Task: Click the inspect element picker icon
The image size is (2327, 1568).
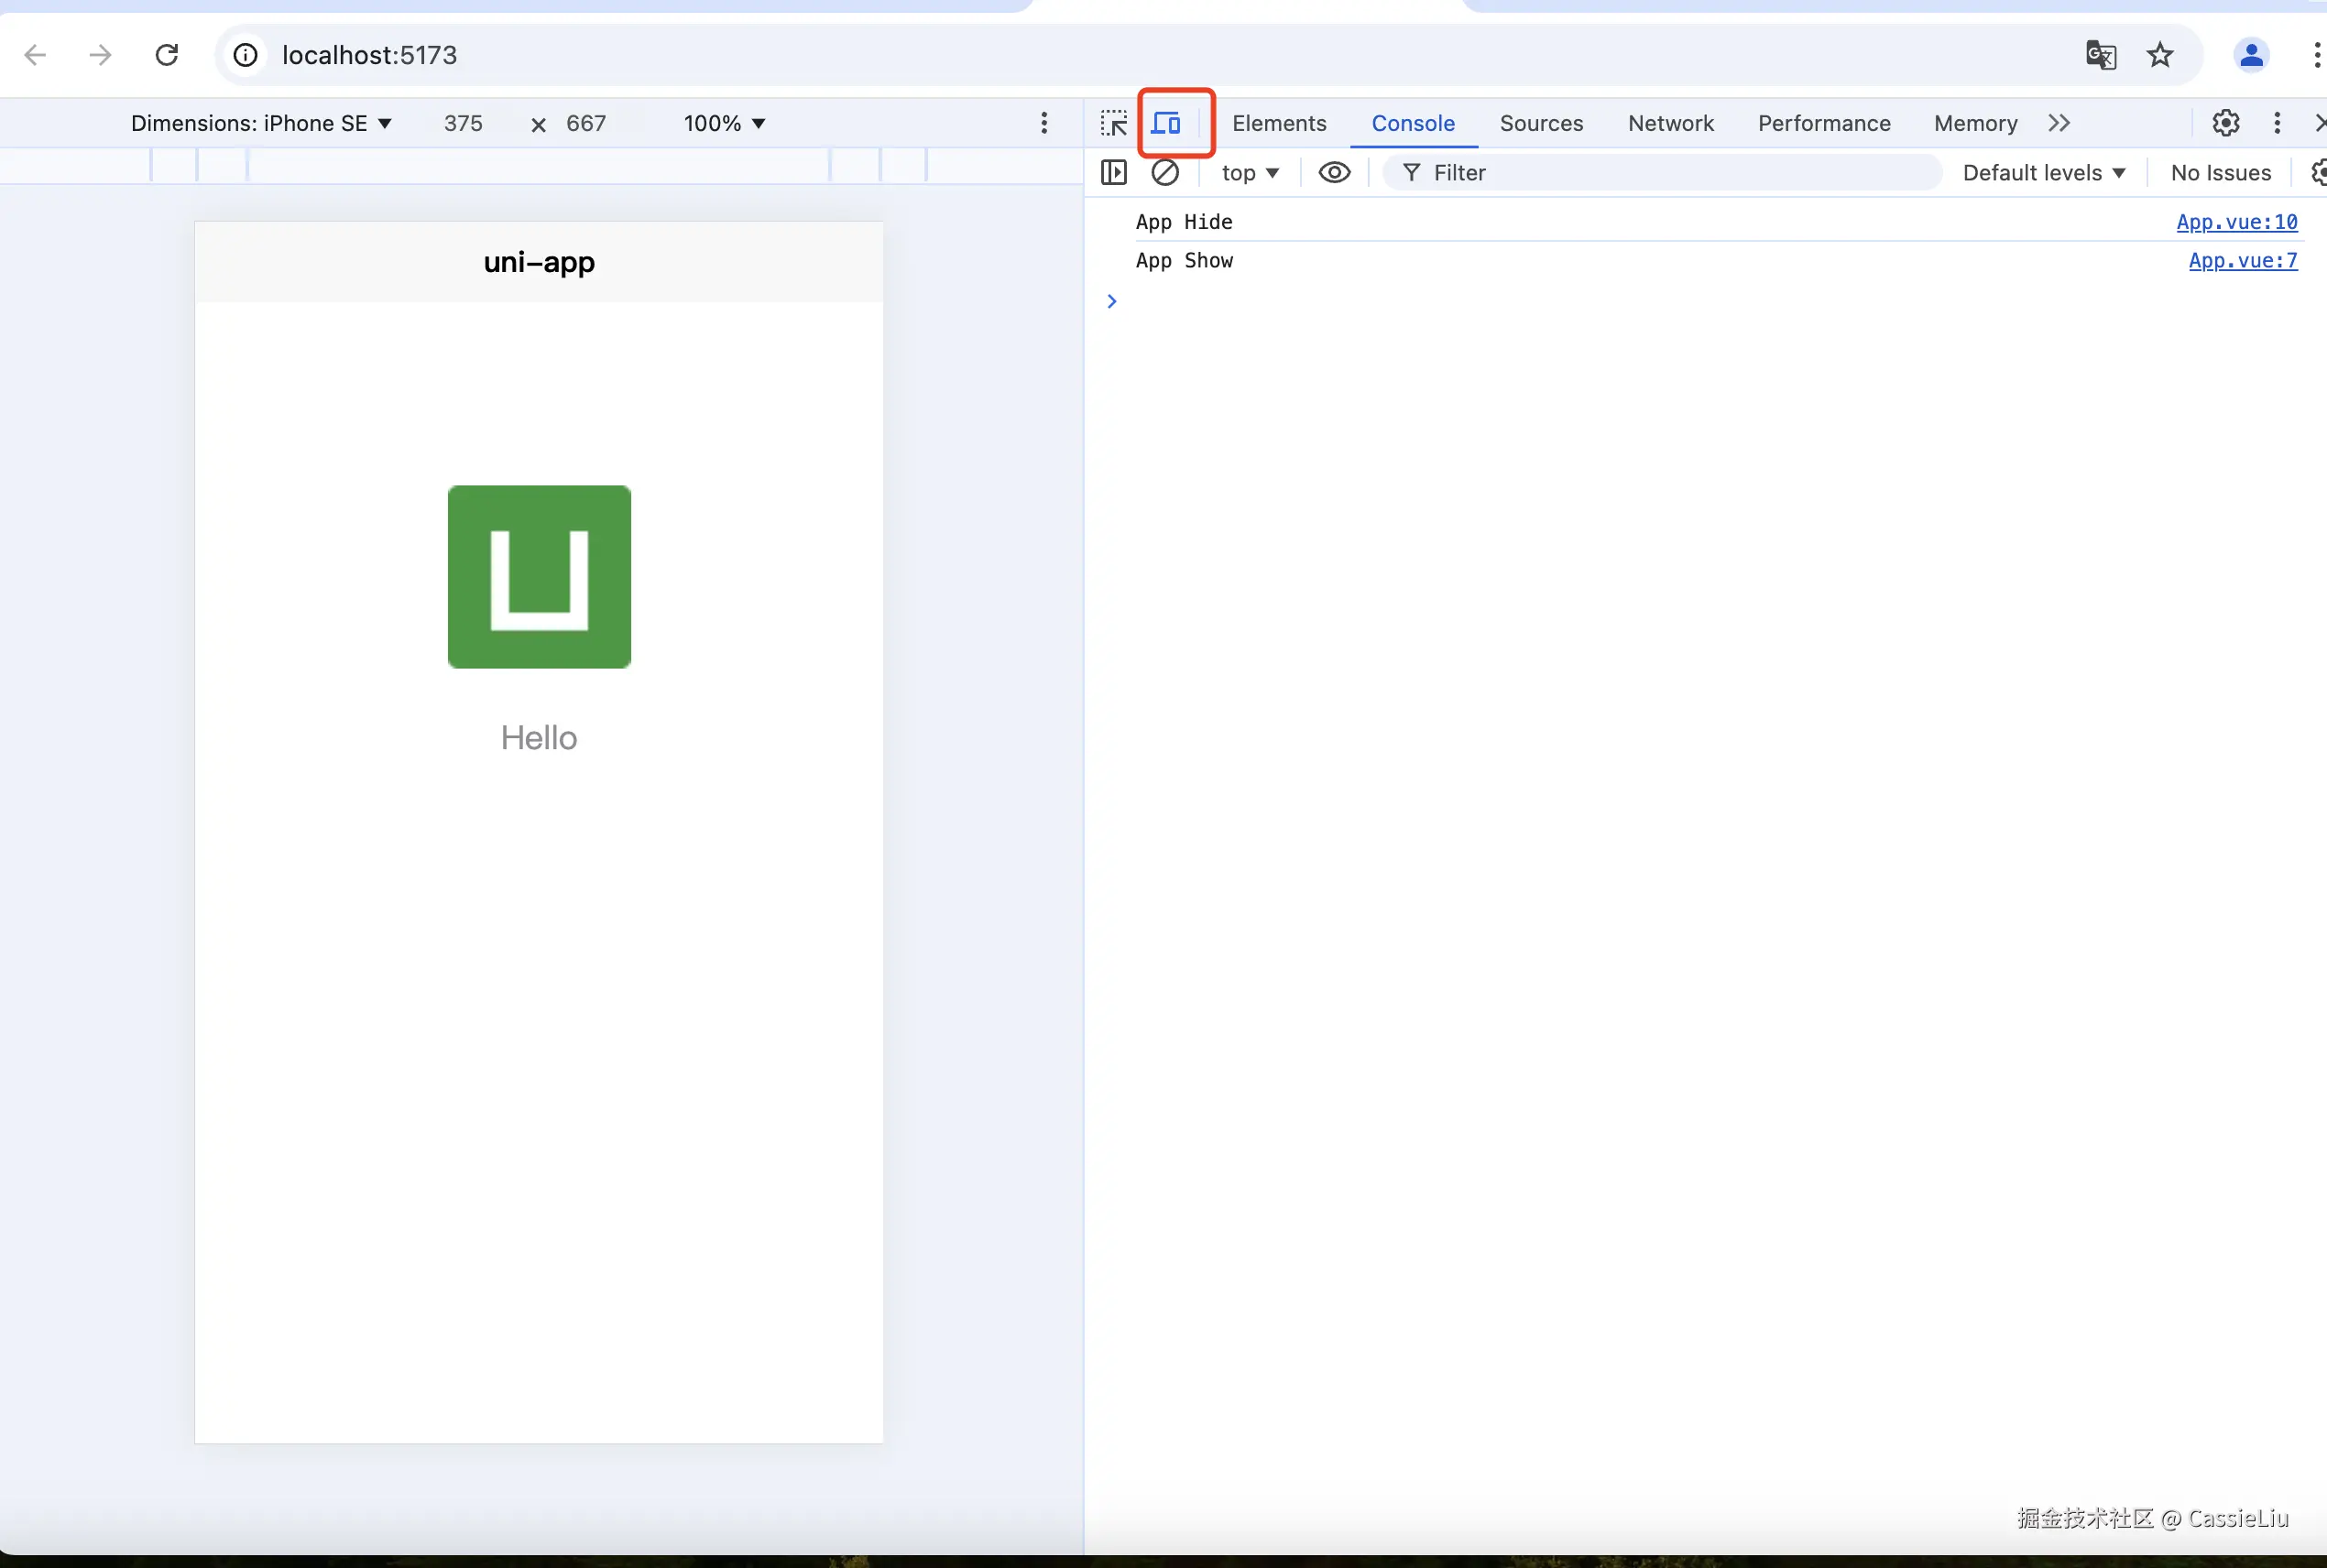Action: click(1113, 123)
